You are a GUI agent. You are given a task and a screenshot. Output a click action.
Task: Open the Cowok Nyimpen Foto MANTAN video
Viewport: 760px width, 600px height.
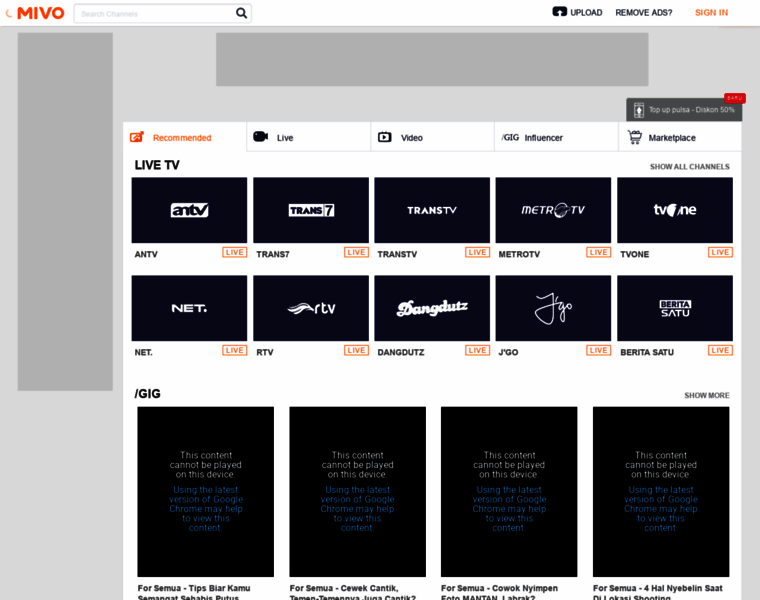point(509,491)
